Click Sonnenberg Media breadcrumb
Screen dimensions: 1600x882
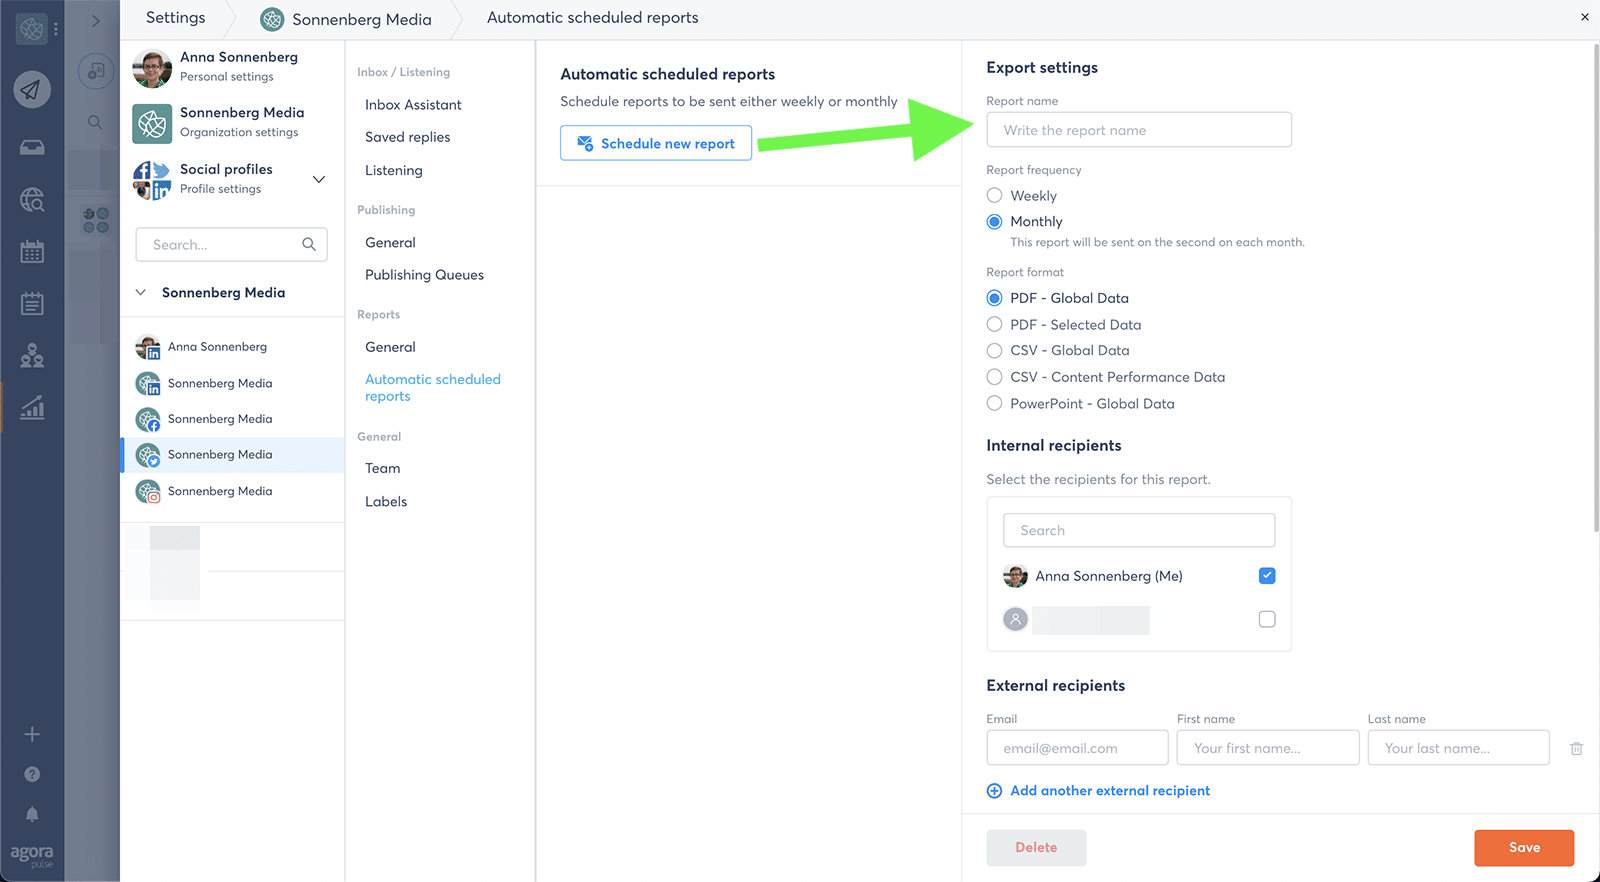tap(346, 19)
